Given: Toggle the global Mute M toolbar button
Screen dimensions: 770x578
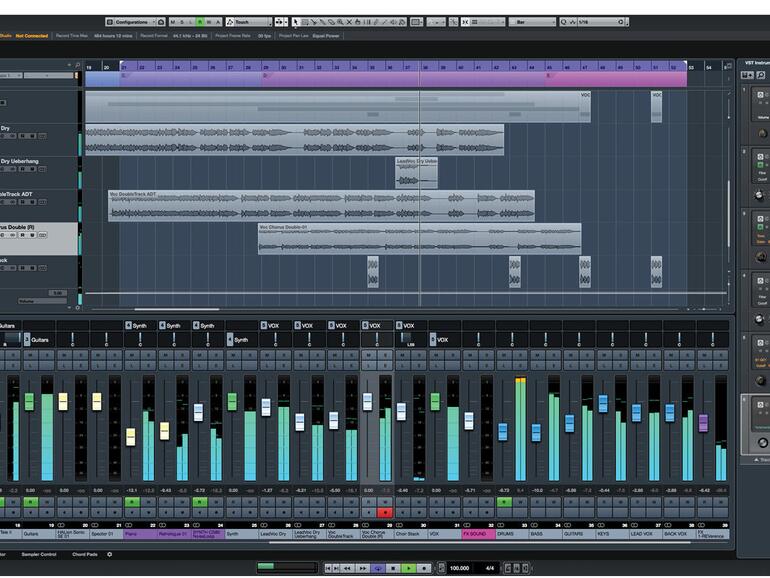Looking at the screenshot, I should pyautogui.click(x=172, y=22).
